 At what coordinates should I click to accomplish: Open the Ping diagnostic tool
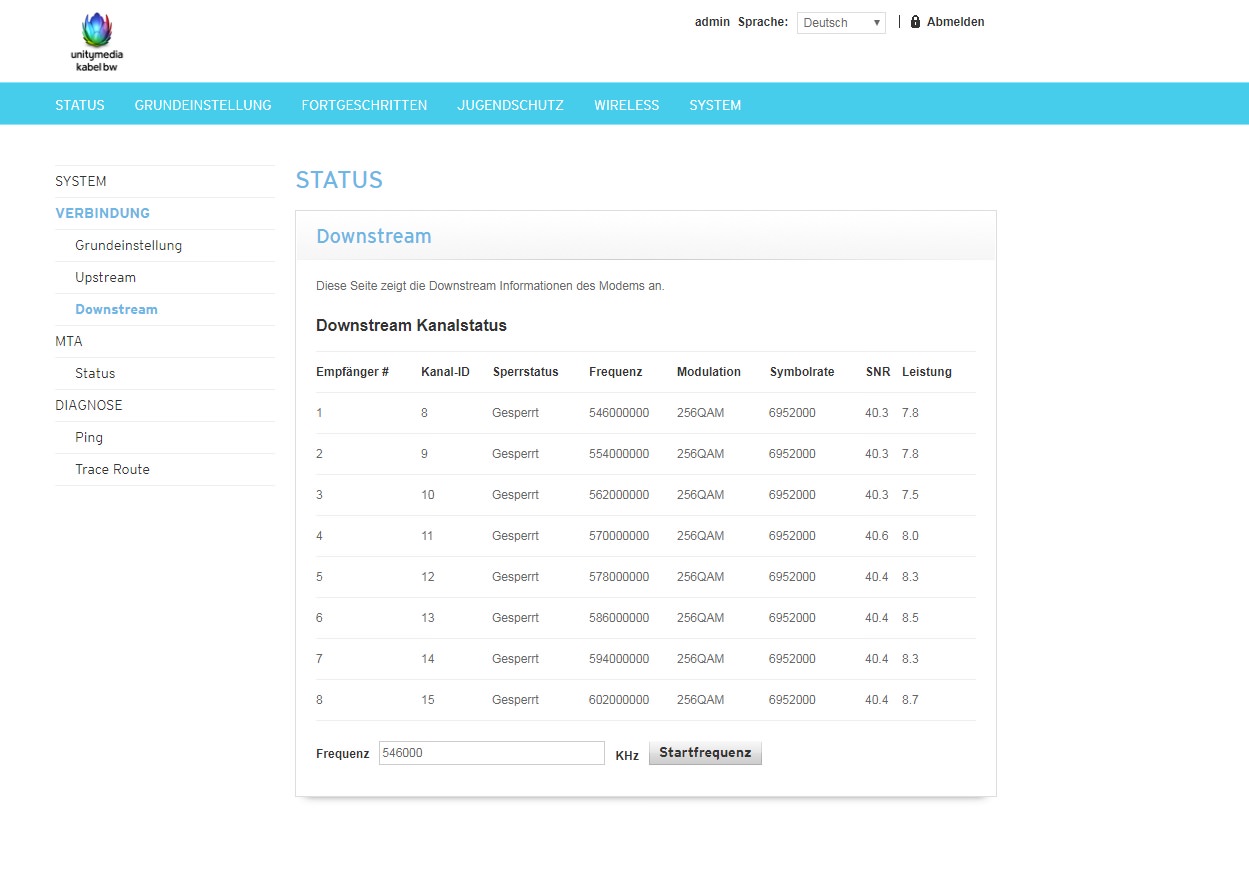click(x=89, y=437)
